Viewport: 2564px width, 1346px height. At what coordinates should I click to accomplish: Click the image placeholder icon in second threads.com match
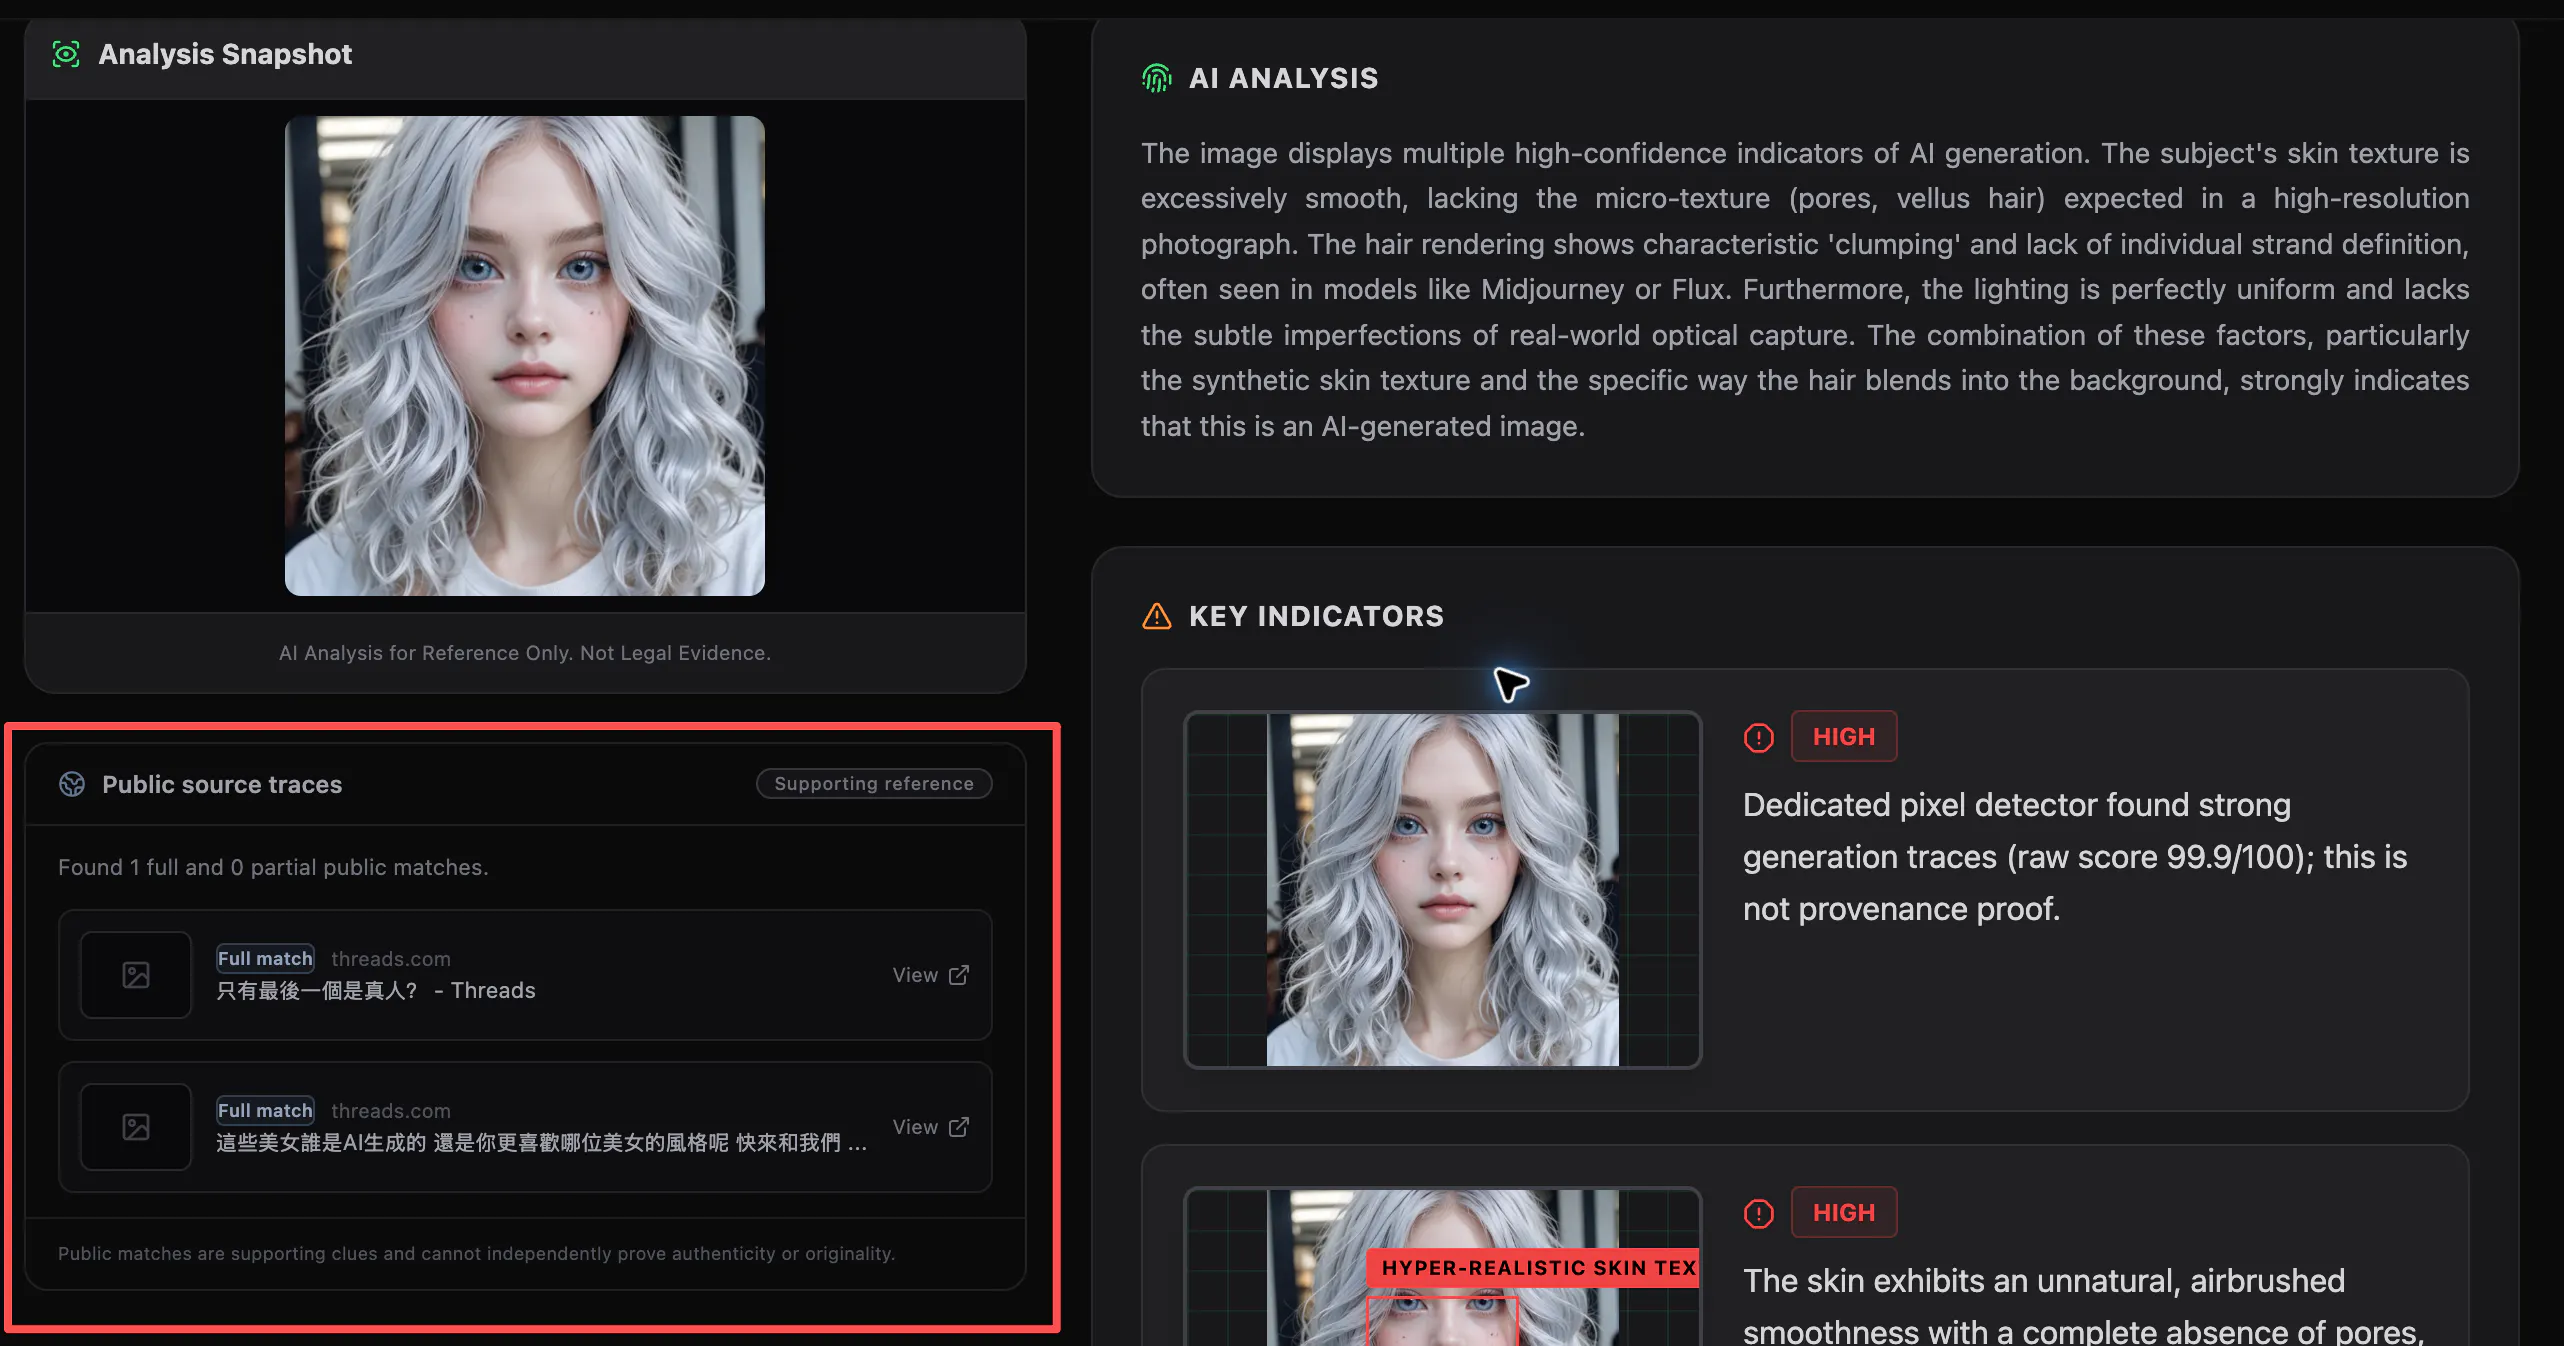(x=136, y=1127)
